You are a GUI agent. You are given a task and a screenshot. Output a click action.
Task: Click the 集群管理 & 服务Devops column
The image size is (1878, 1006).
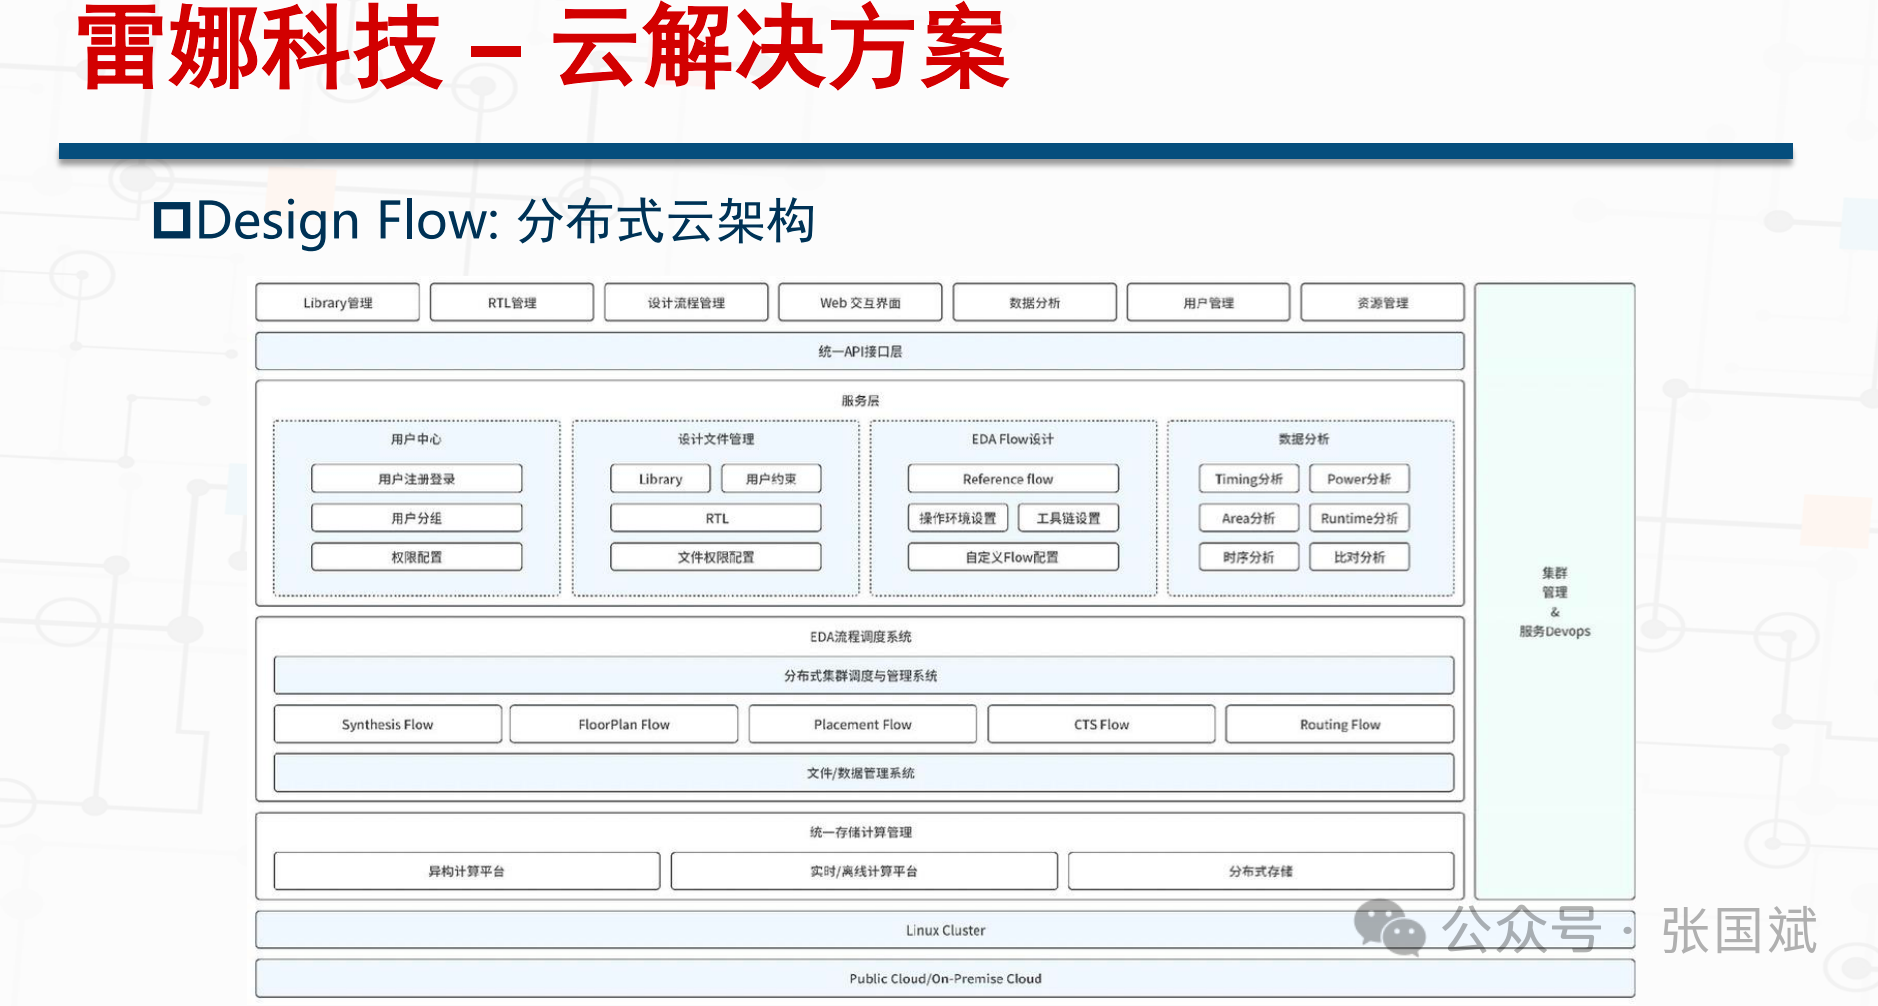click(1555, 592)
